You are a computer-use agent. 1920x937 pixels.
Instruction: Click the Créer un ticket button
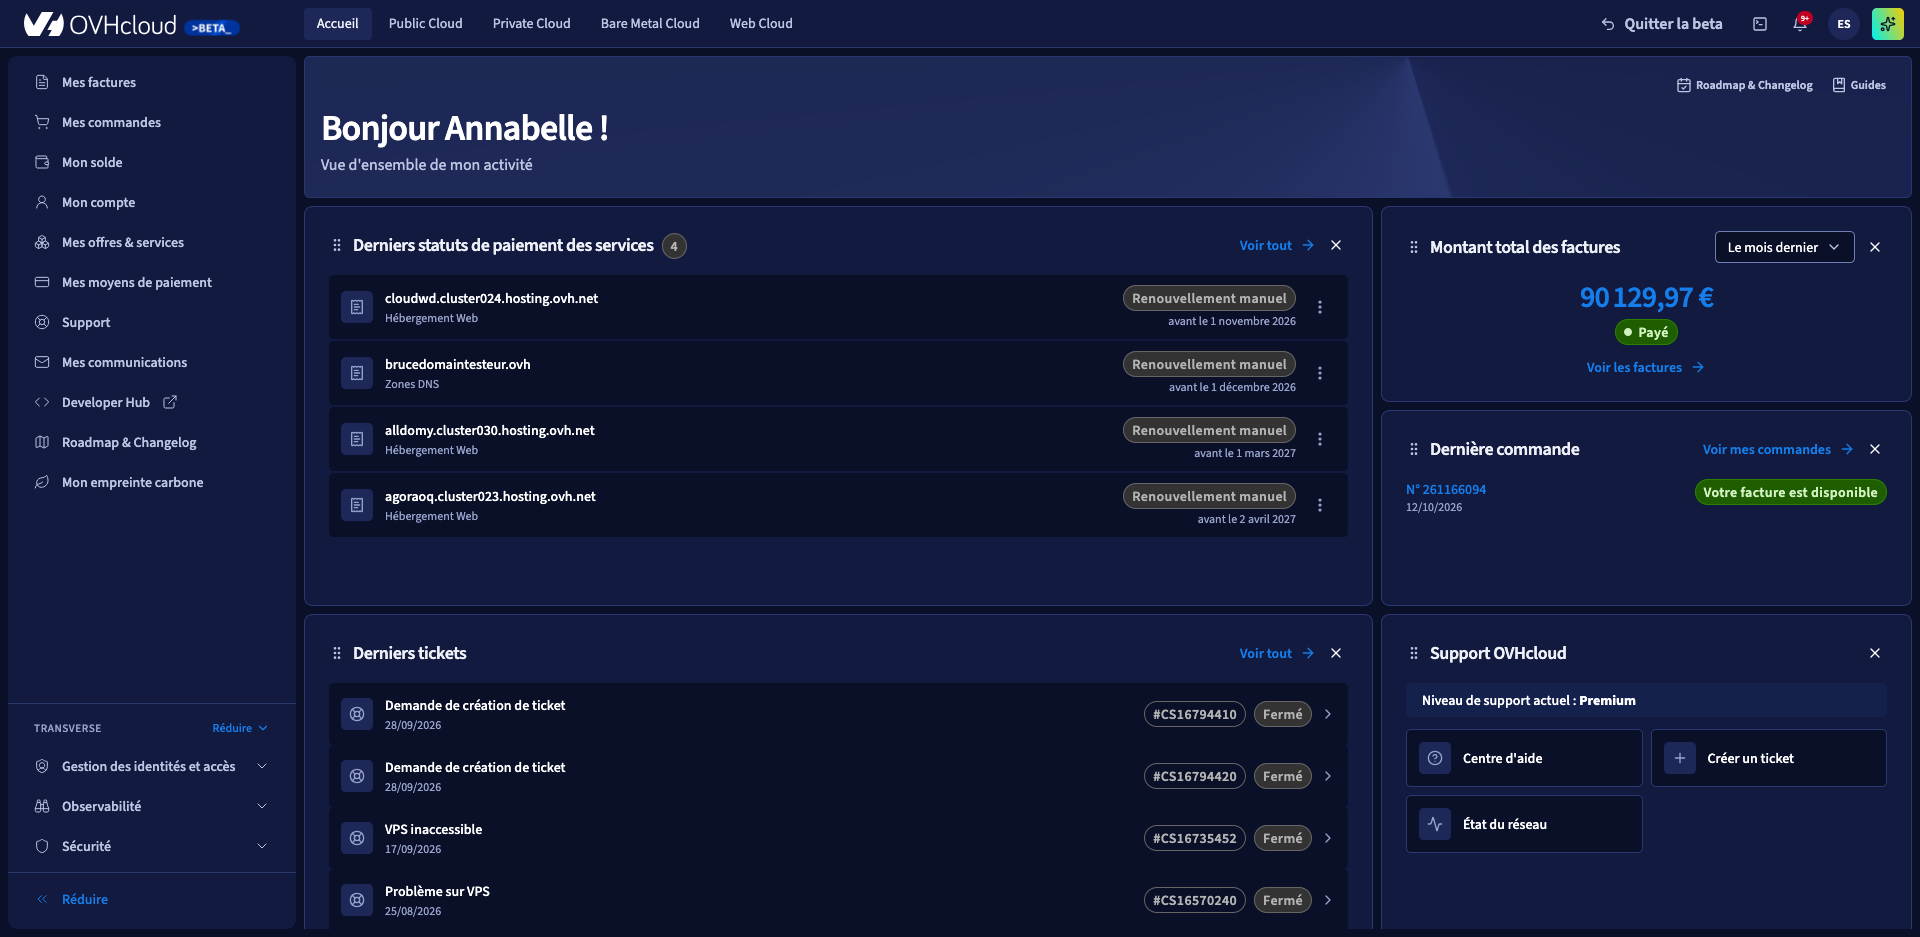pyautogui.click(x=1768, y=758)
